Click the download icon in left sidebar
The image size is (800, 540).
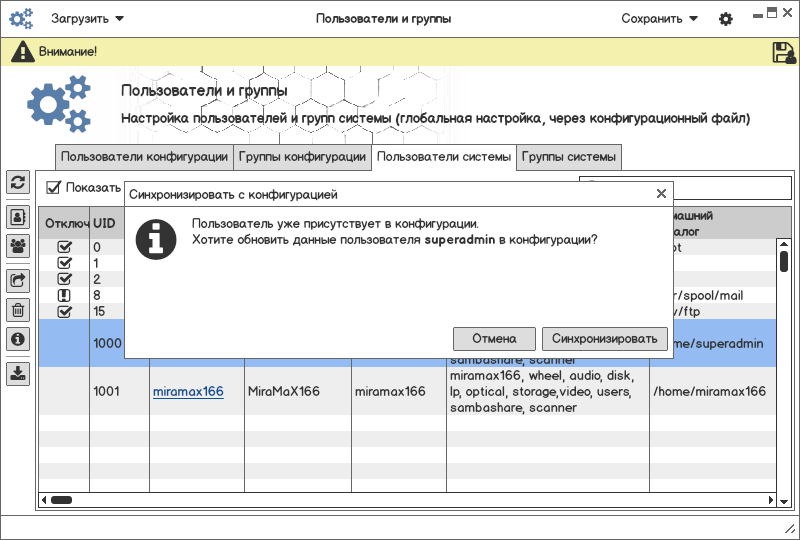pos(18,374)
